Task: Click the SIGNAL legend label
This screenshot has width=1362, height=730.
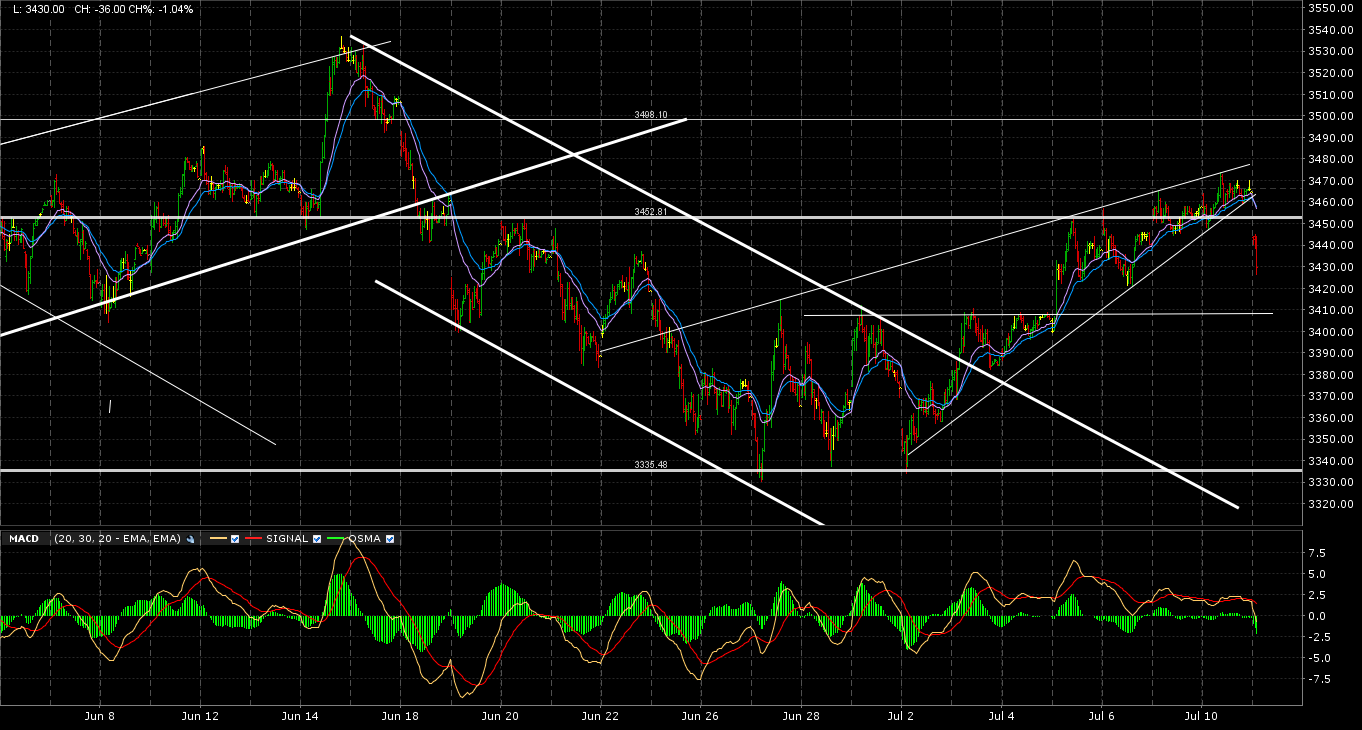Action: 288,539
